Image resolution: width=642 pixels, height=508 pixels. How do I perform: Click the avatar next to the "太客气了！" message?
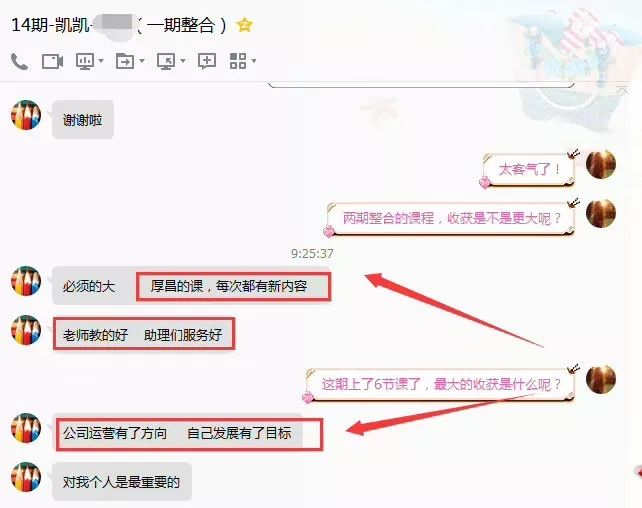(601, 165)
